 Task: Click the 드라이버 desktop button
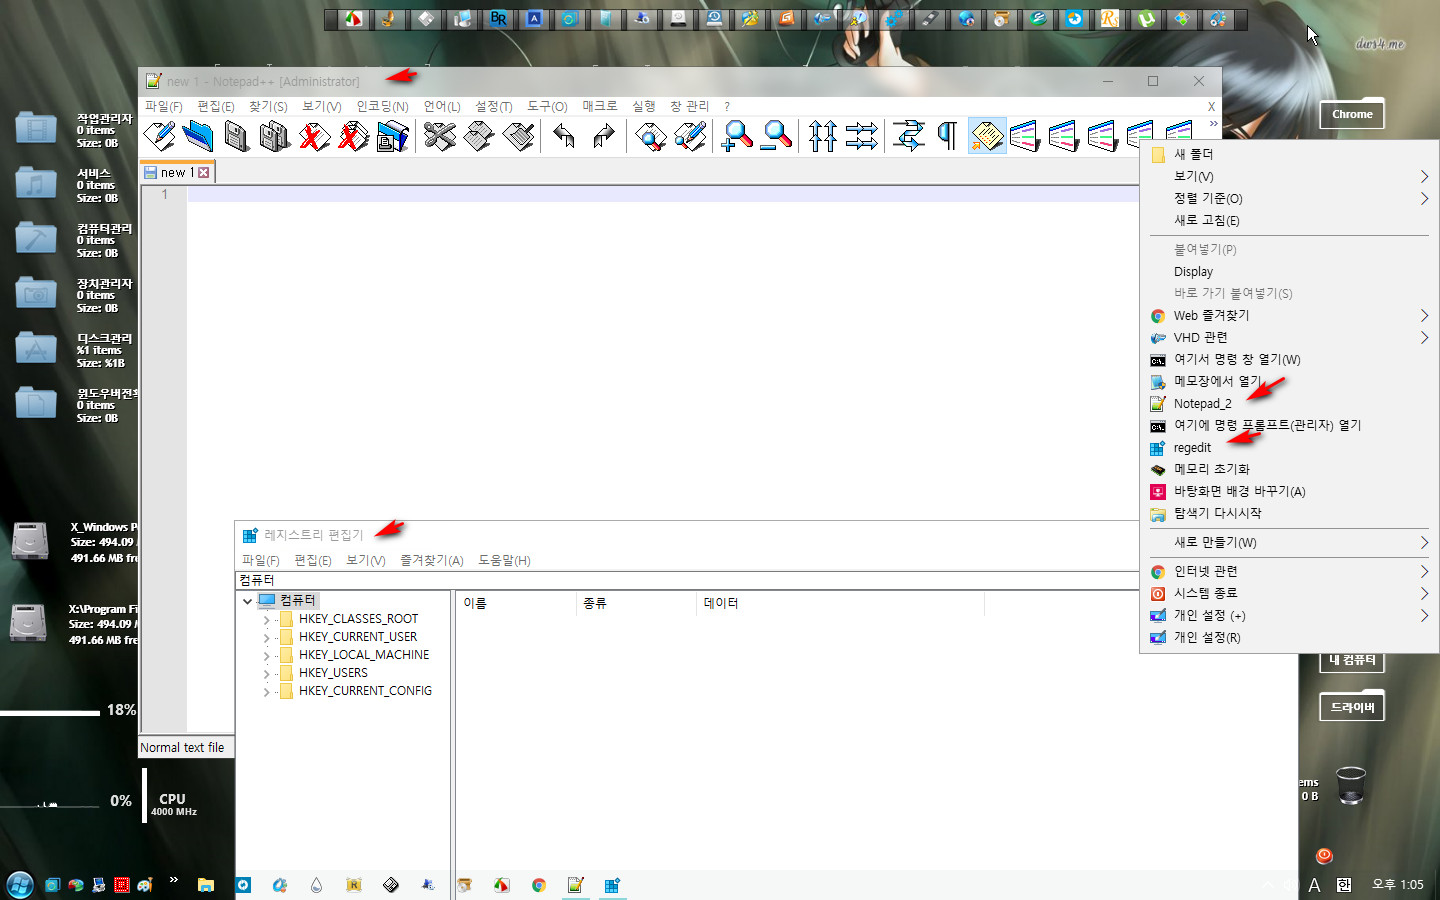pyautogui.click(x=1352, y=707)
